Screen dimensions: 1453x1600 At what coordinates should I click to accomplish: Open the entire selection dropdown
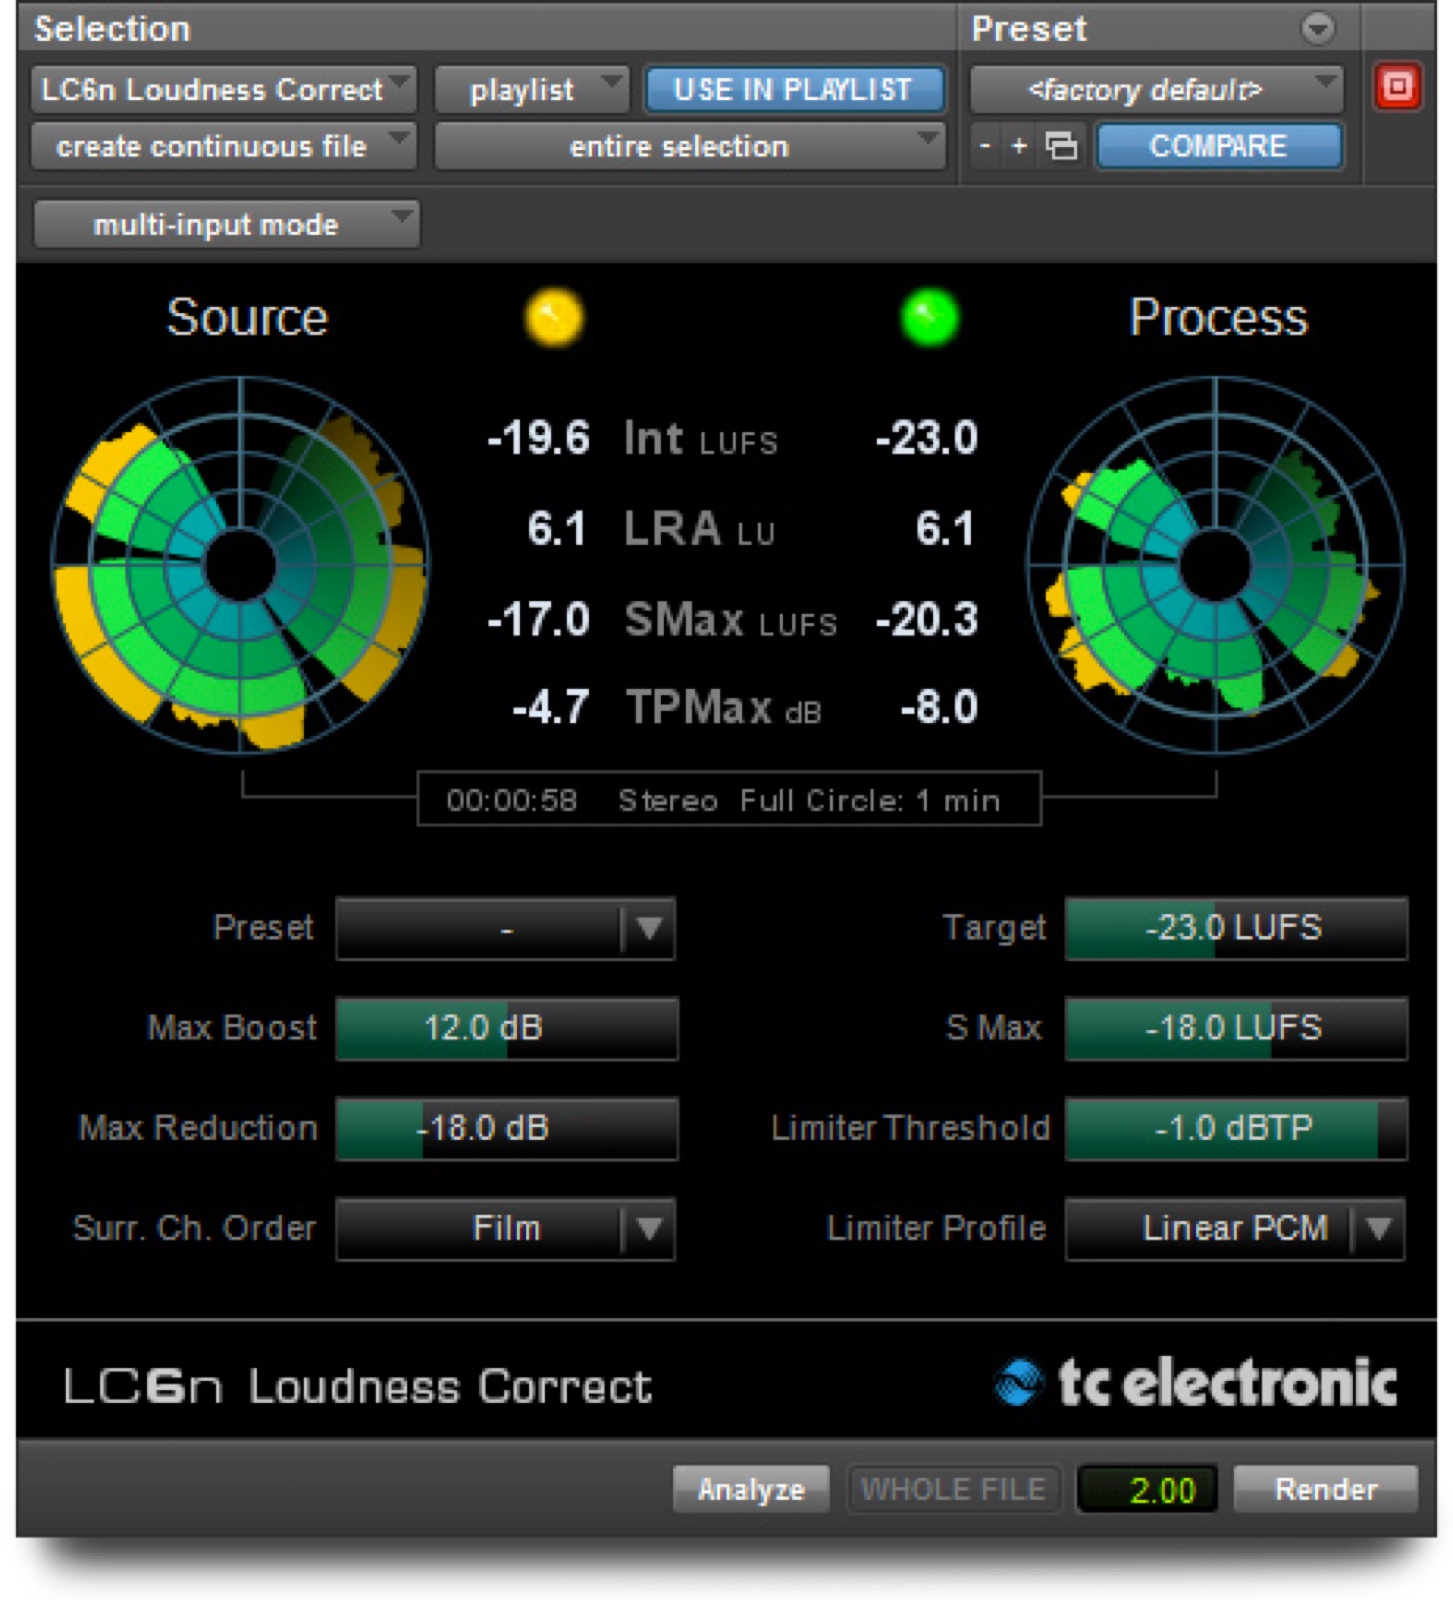(690, 146)
